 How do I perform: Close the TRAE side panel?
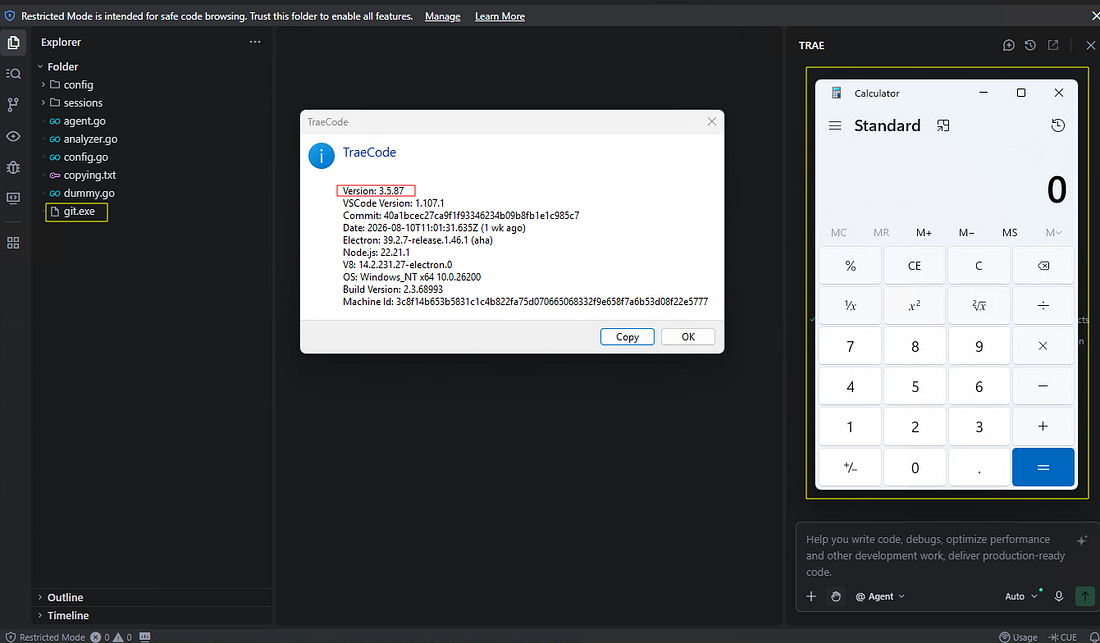coord(1090,45)
